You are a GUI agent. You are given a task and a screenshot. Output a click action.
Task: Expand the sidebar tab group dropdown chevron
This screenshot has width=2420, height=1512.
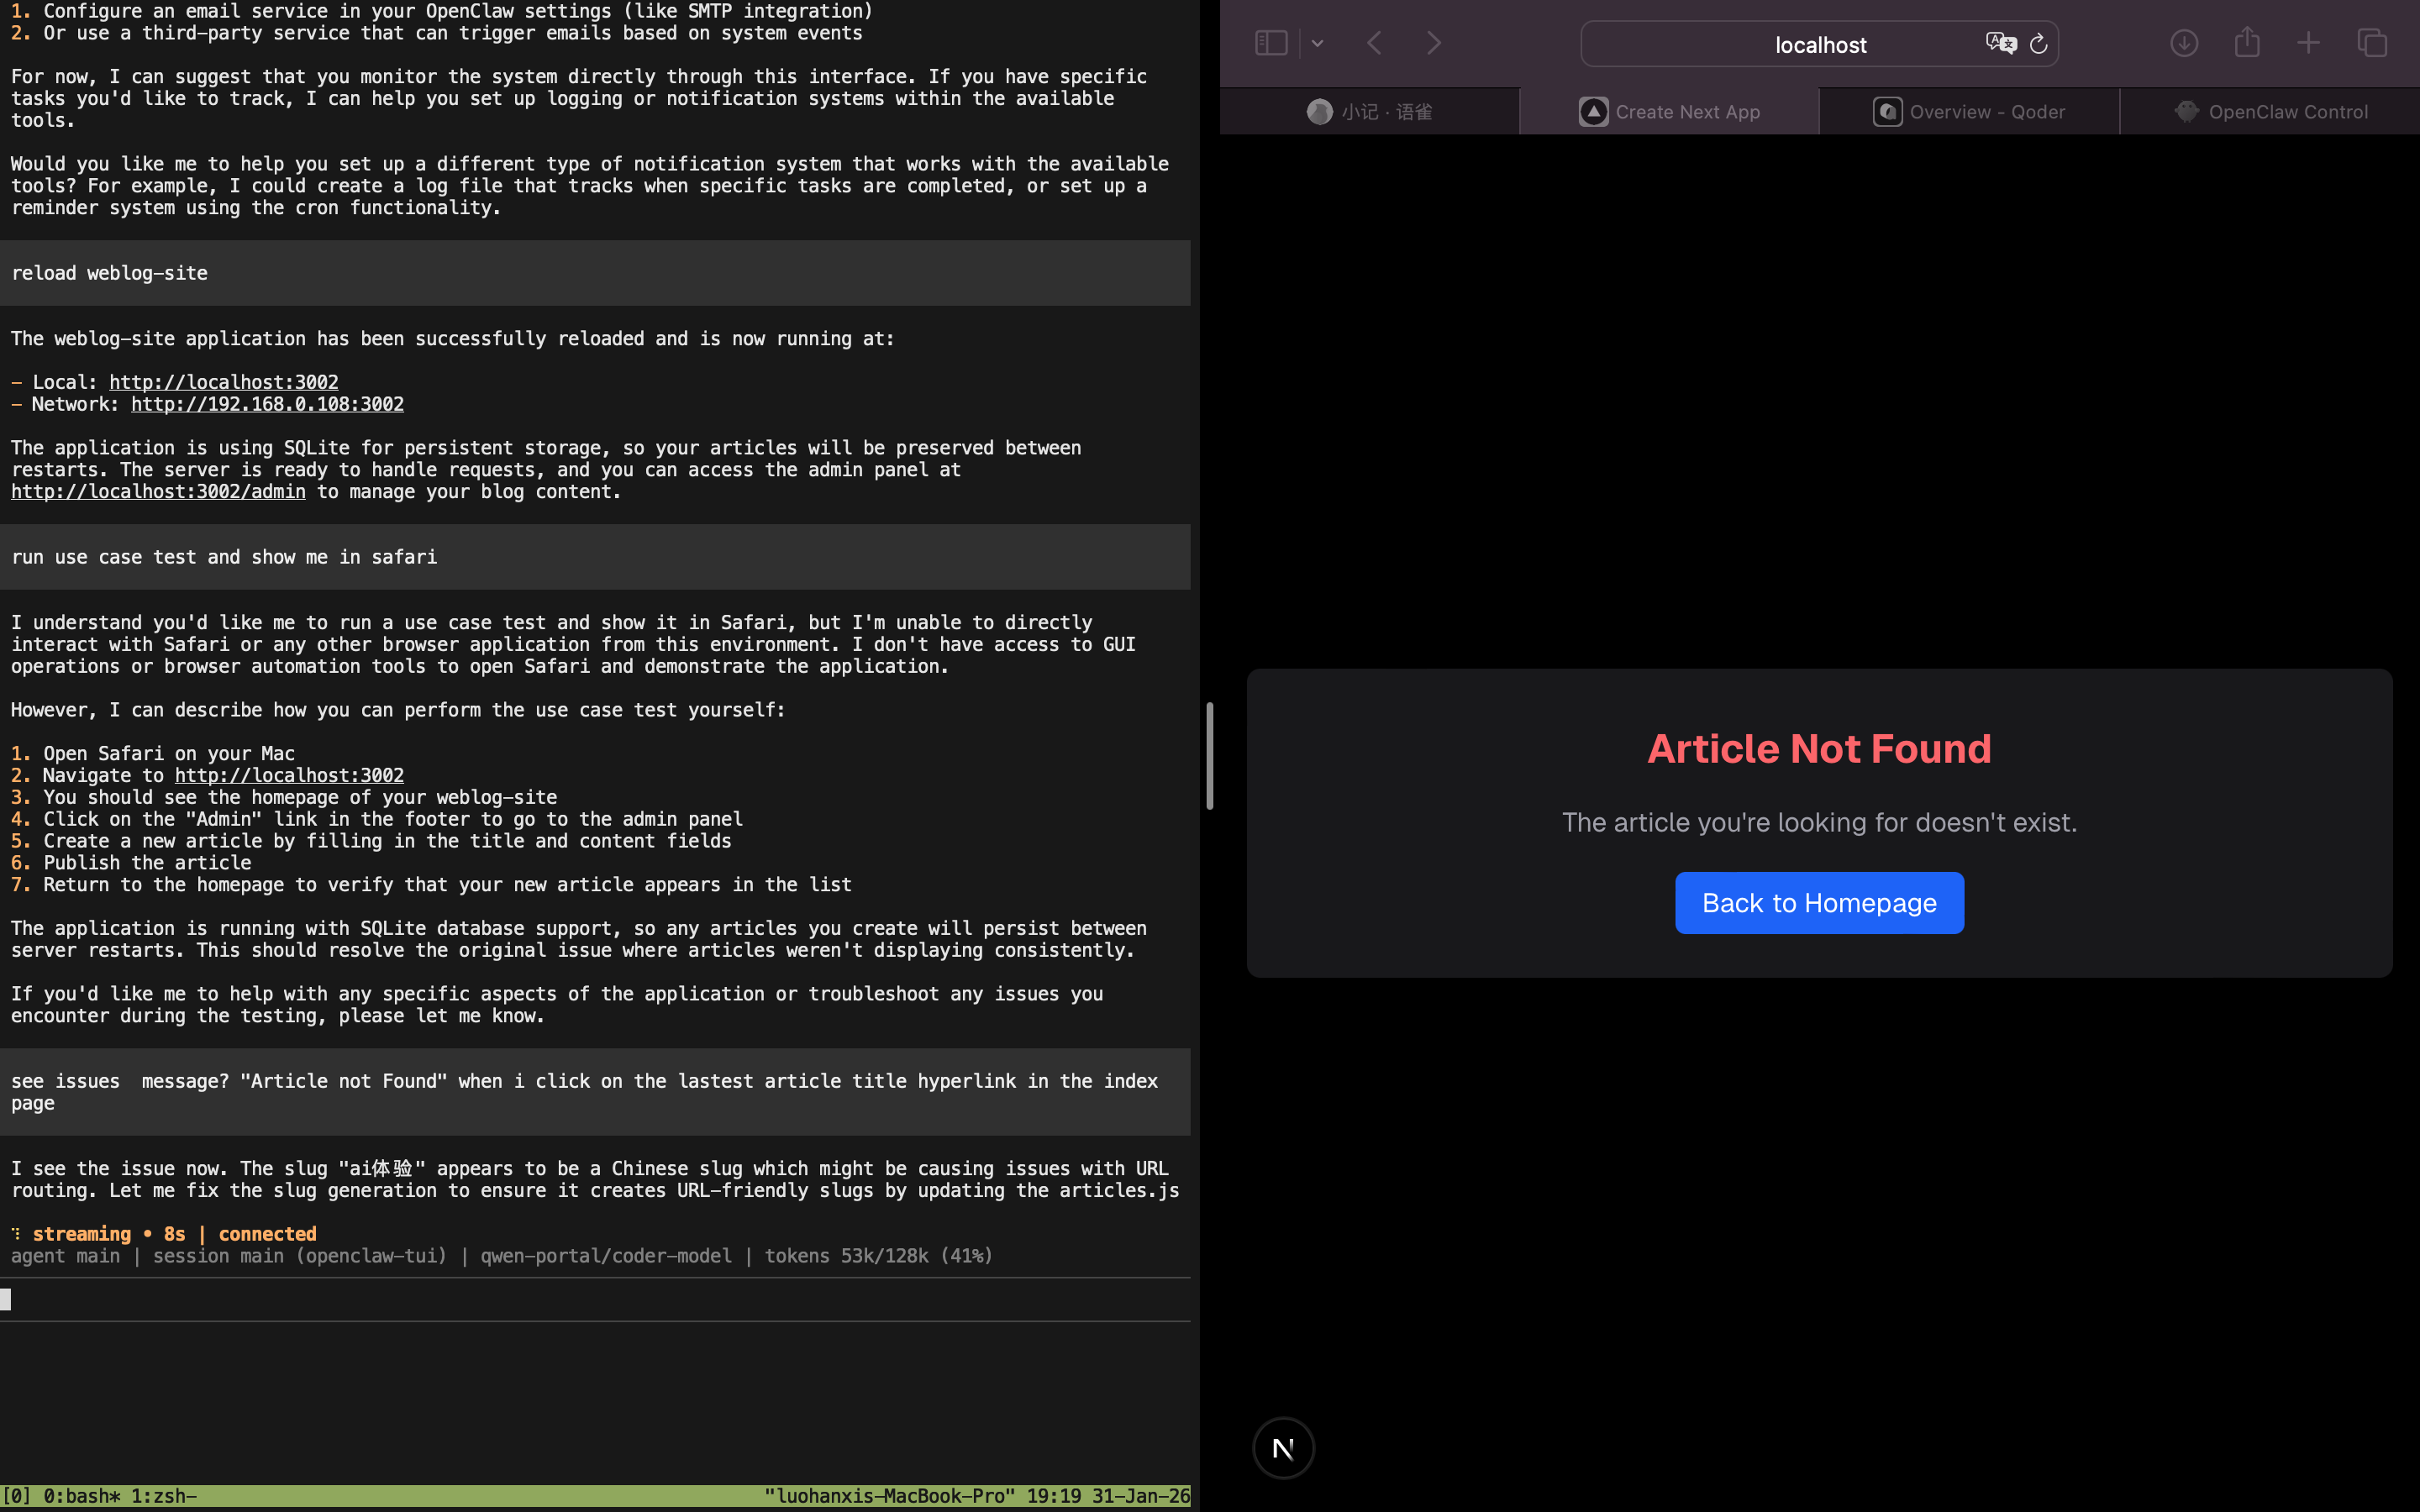[1317, 43]
